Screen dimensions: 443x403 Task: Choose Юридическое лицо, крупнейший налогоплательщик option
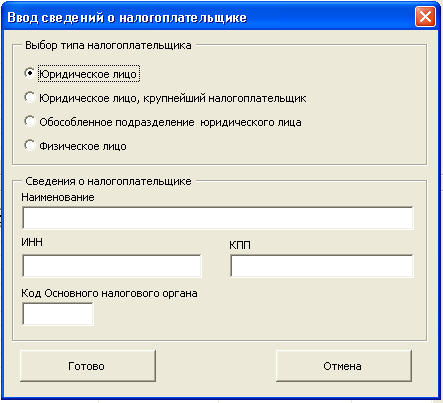(x=30, y=97)
